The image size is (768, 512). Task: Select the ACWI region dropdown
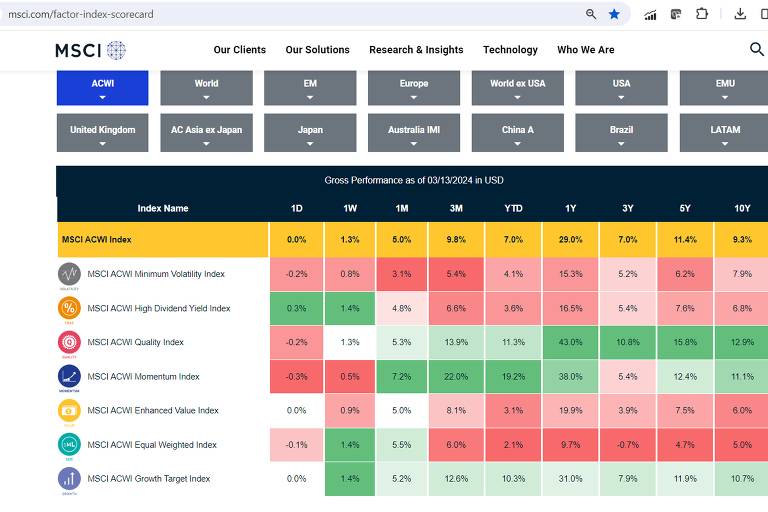click(x=102, y=88)
